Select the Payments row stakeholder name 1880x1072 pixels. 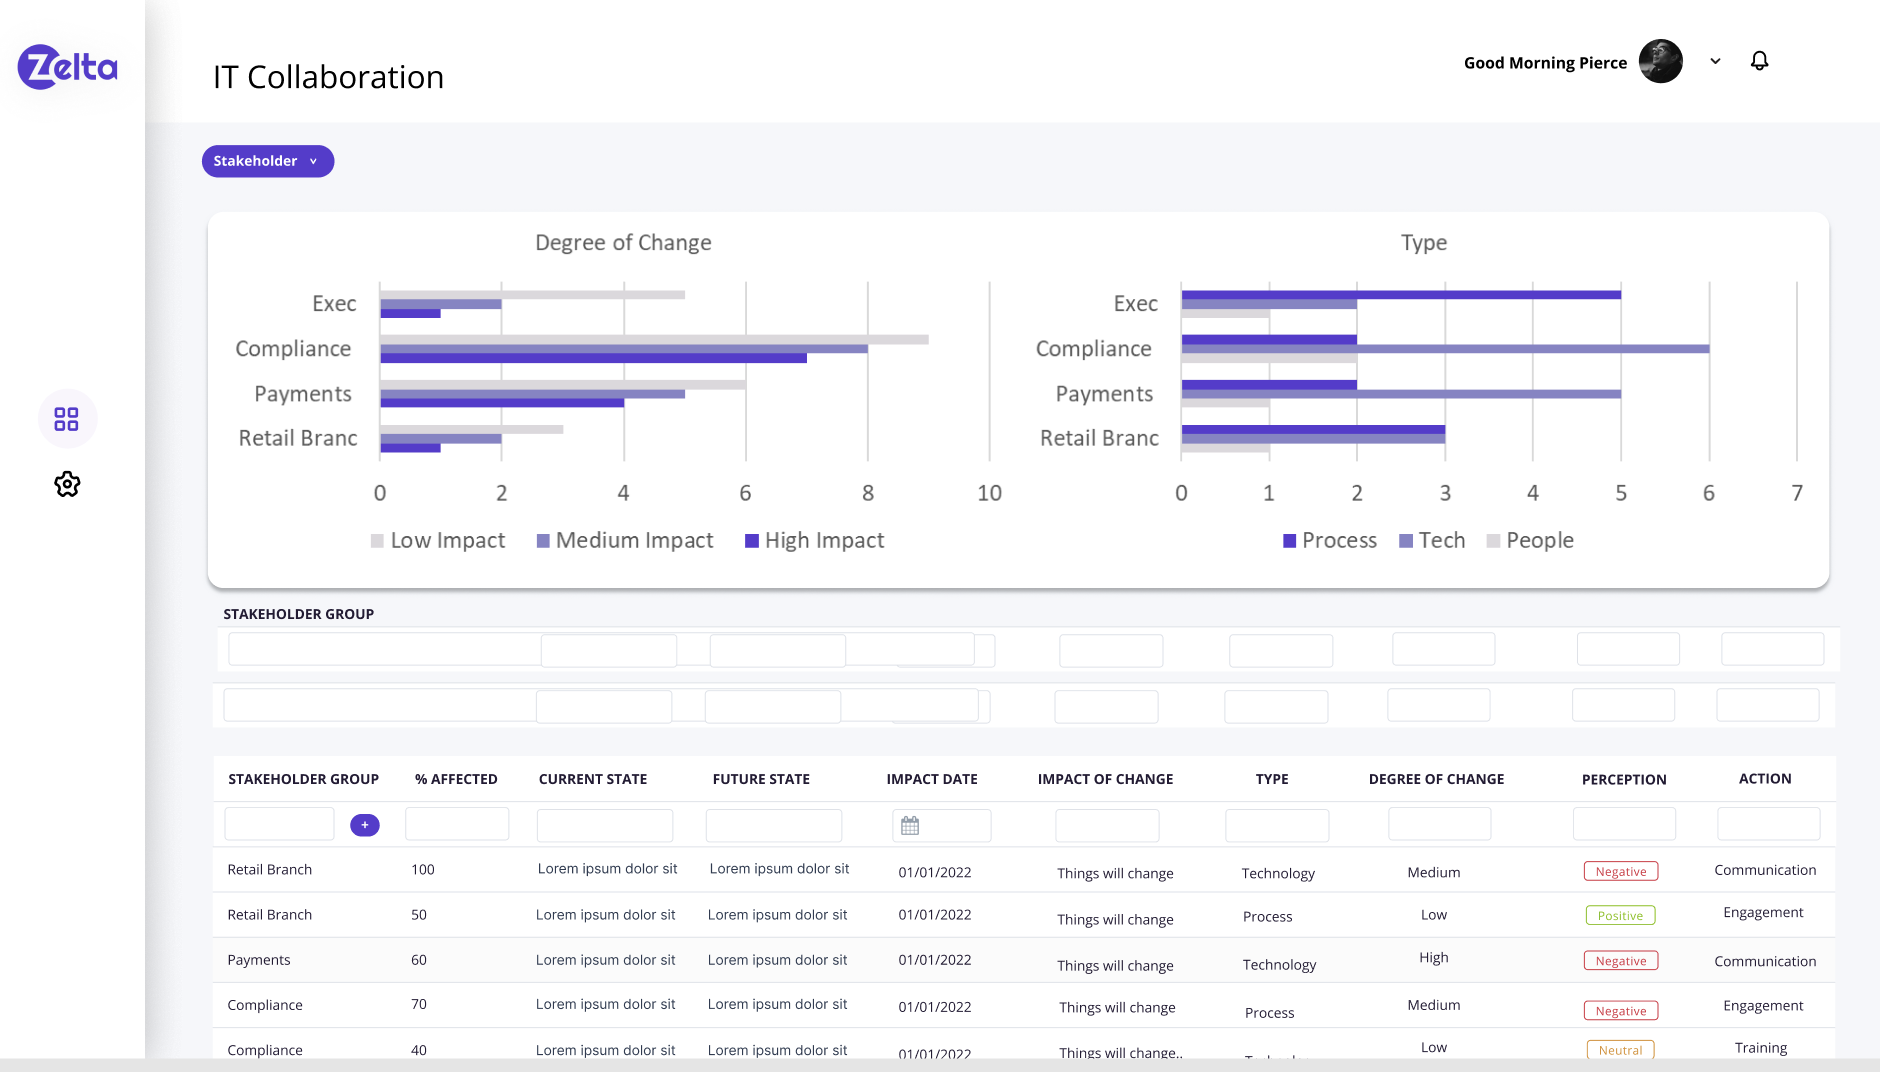point(259,960)
